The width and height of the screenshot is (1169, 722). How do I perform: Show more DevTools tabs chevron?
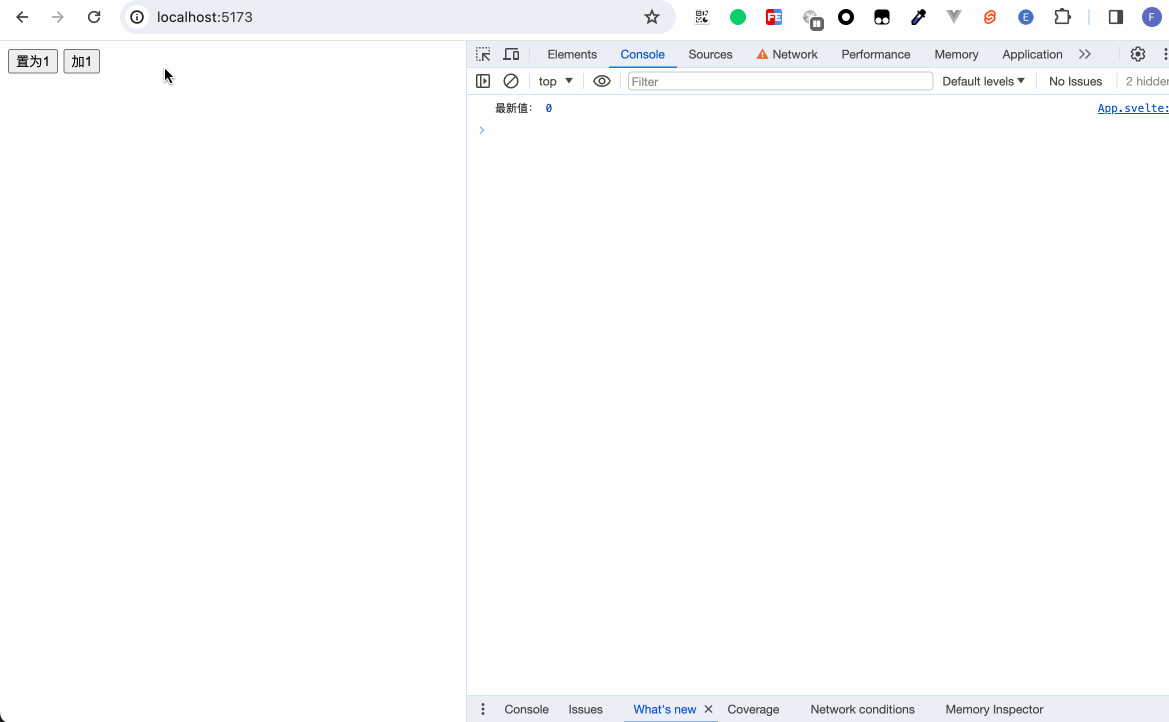coord(1085,54)
